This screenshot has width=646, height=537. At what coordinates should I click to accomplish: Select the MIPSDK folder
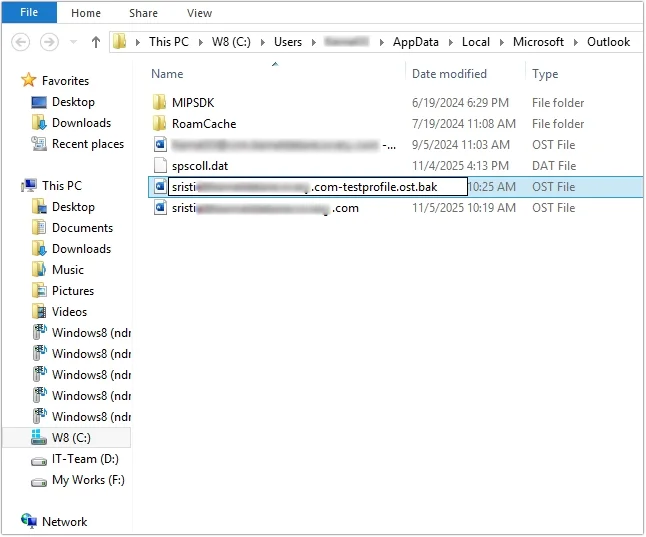tap(193, 103)
